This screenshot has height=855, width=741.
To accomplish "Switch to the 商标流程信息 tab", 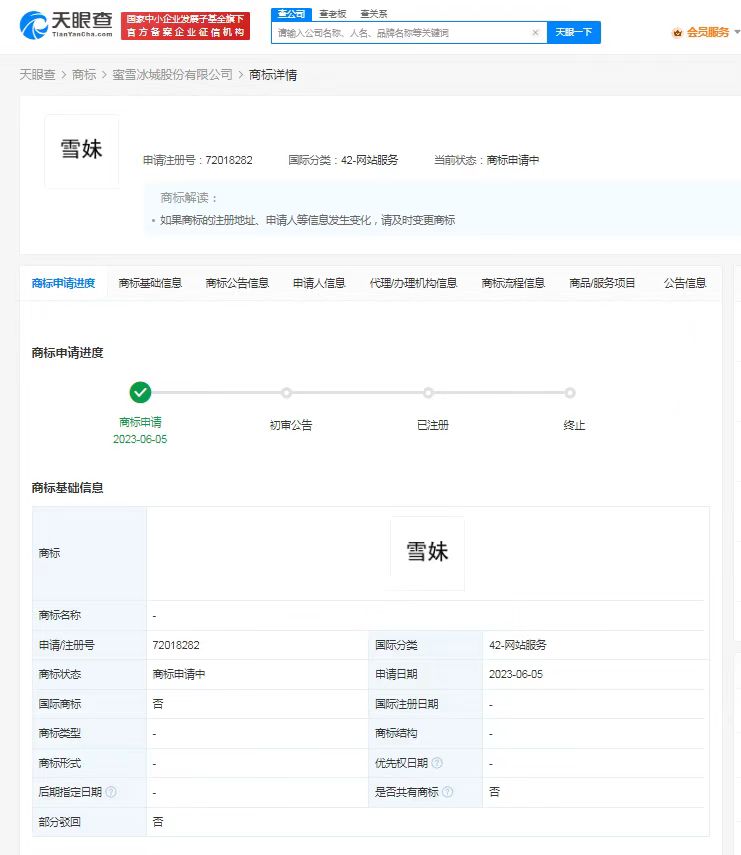I will coord(513,283).
